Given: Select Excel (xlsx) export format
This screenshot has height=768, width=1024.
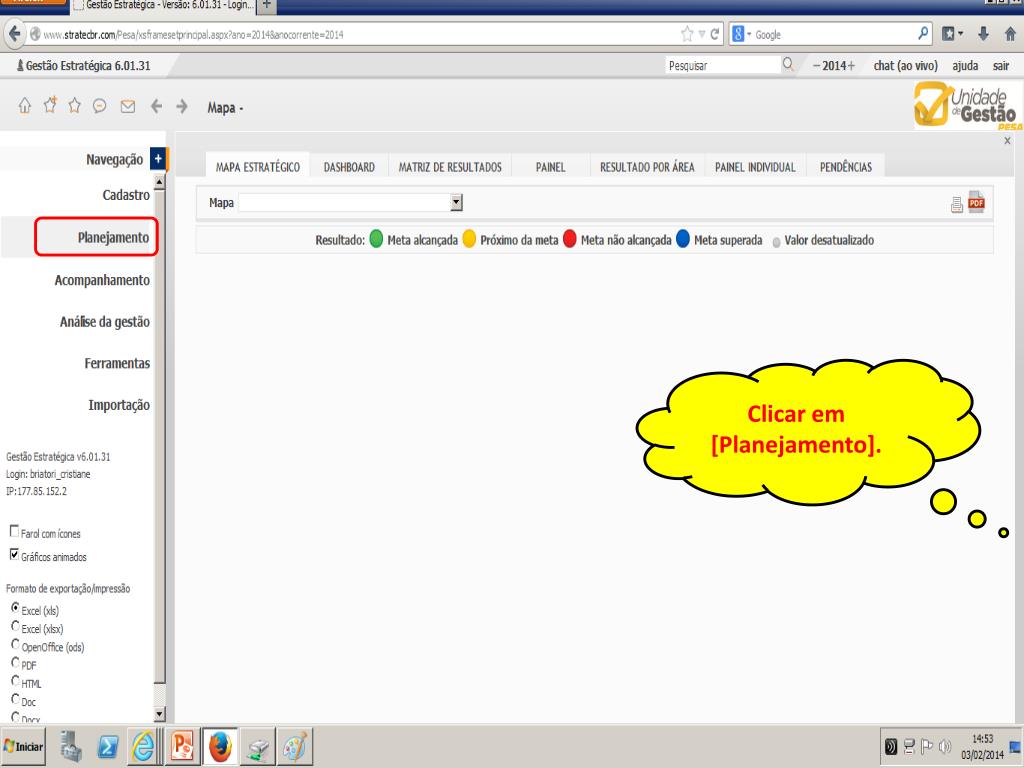Looking at the screenshot, I should (15, 626).
